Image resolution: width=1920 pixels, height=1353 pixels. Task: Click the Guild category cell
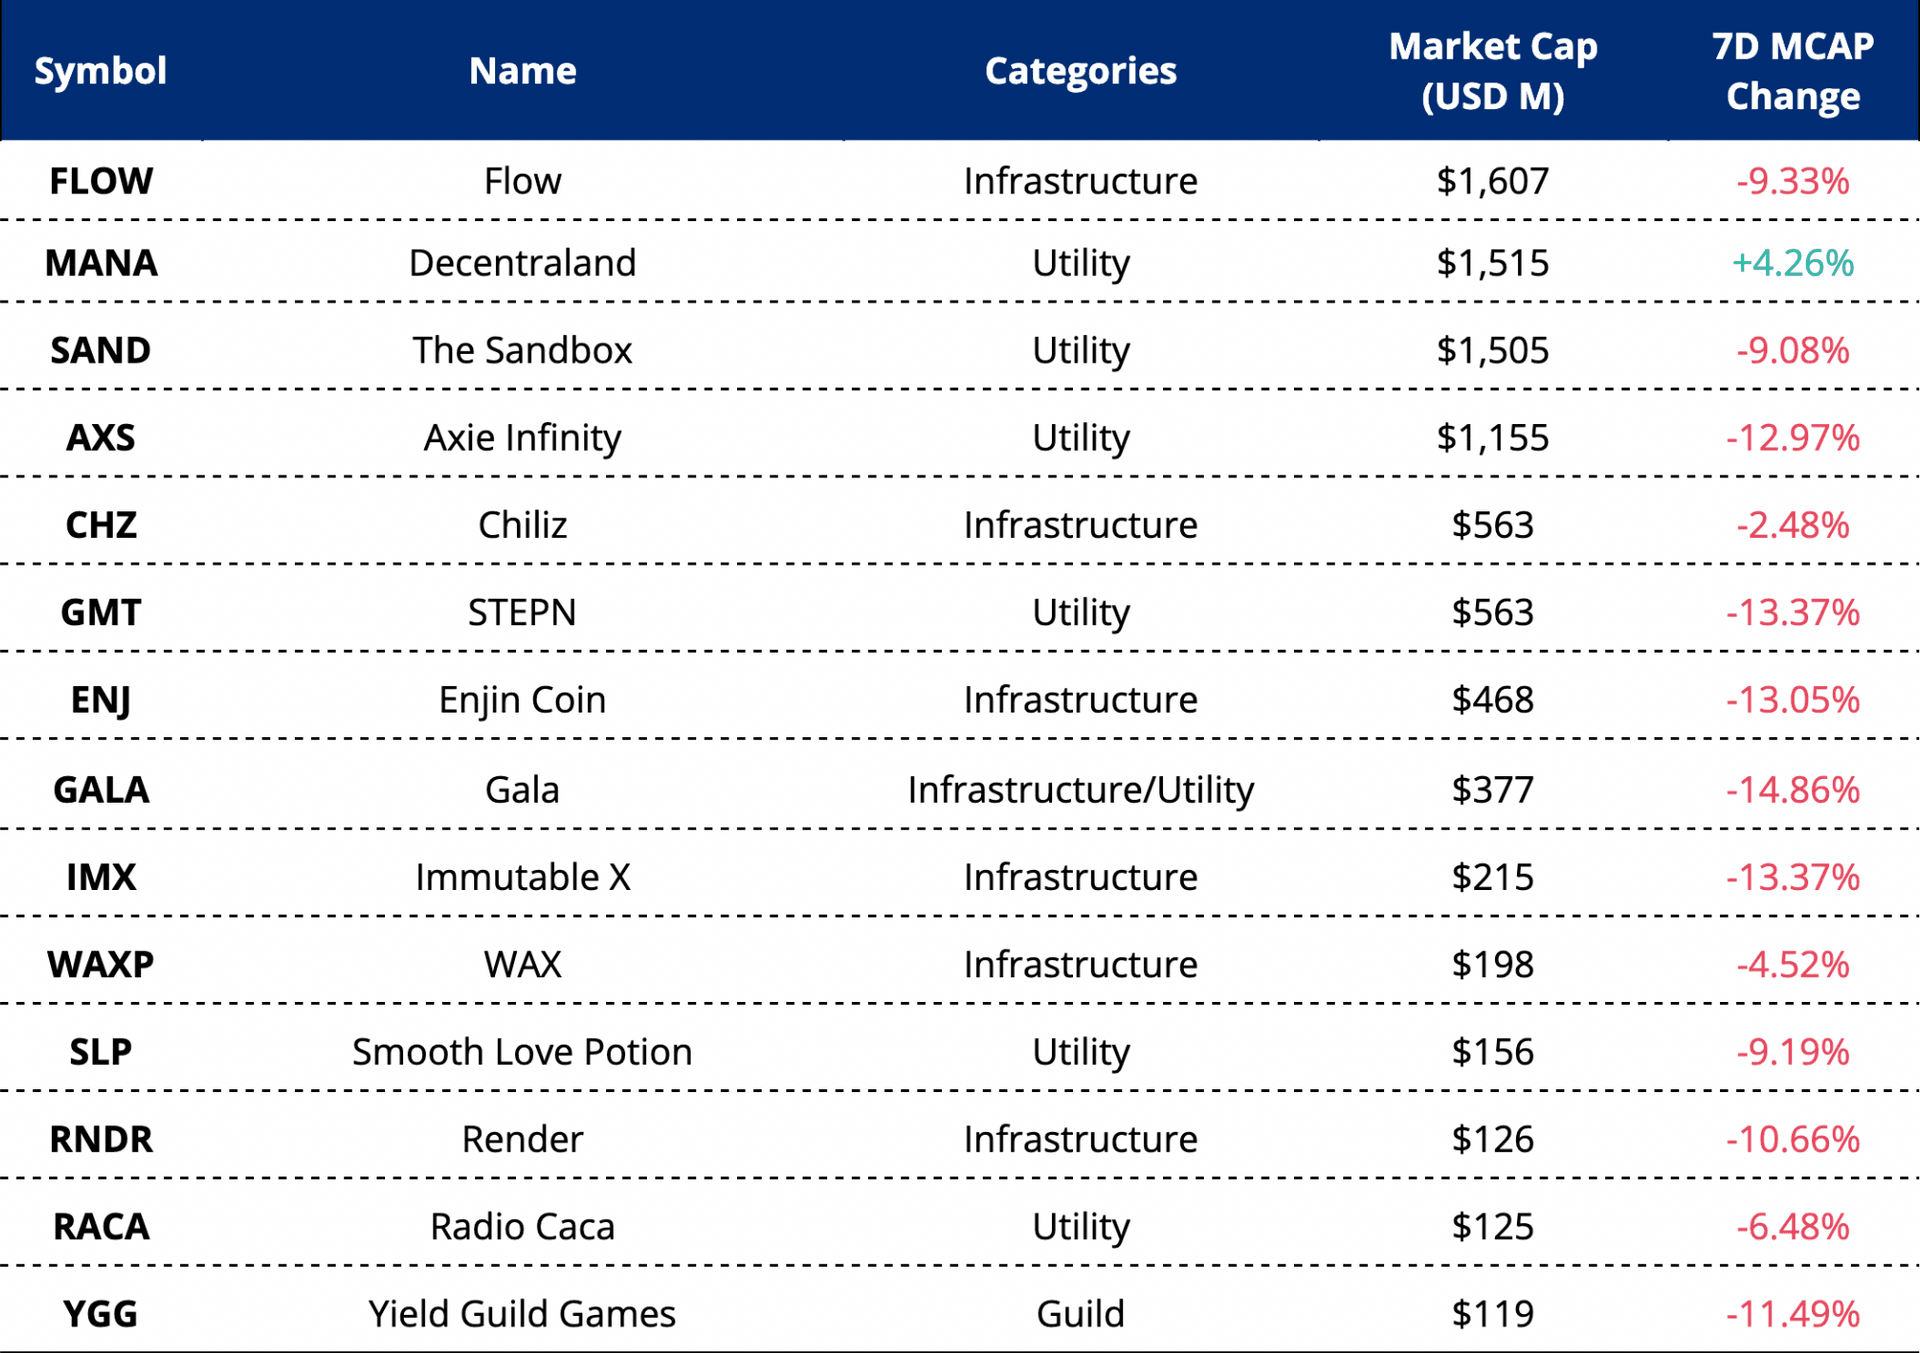tap(1080, 1313)
